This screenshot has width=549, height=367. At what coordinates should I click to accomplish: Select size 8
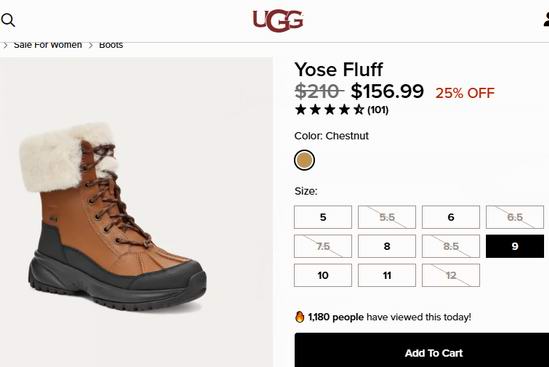(x=387, y=246)
